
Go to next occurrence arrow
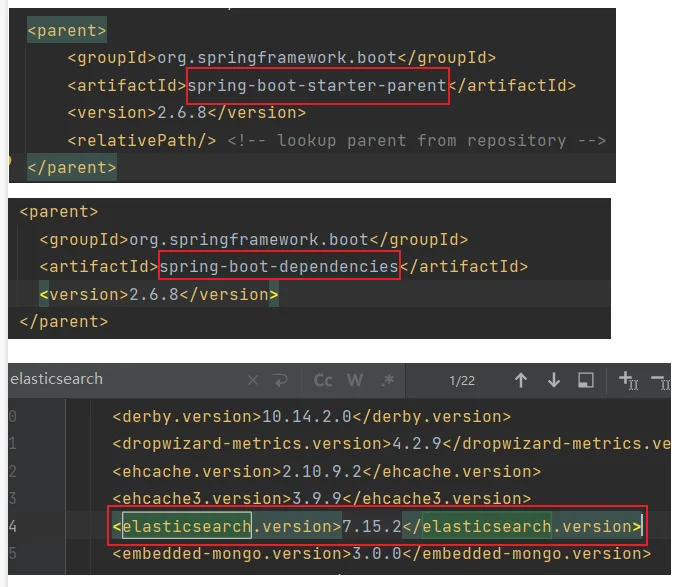554,381
